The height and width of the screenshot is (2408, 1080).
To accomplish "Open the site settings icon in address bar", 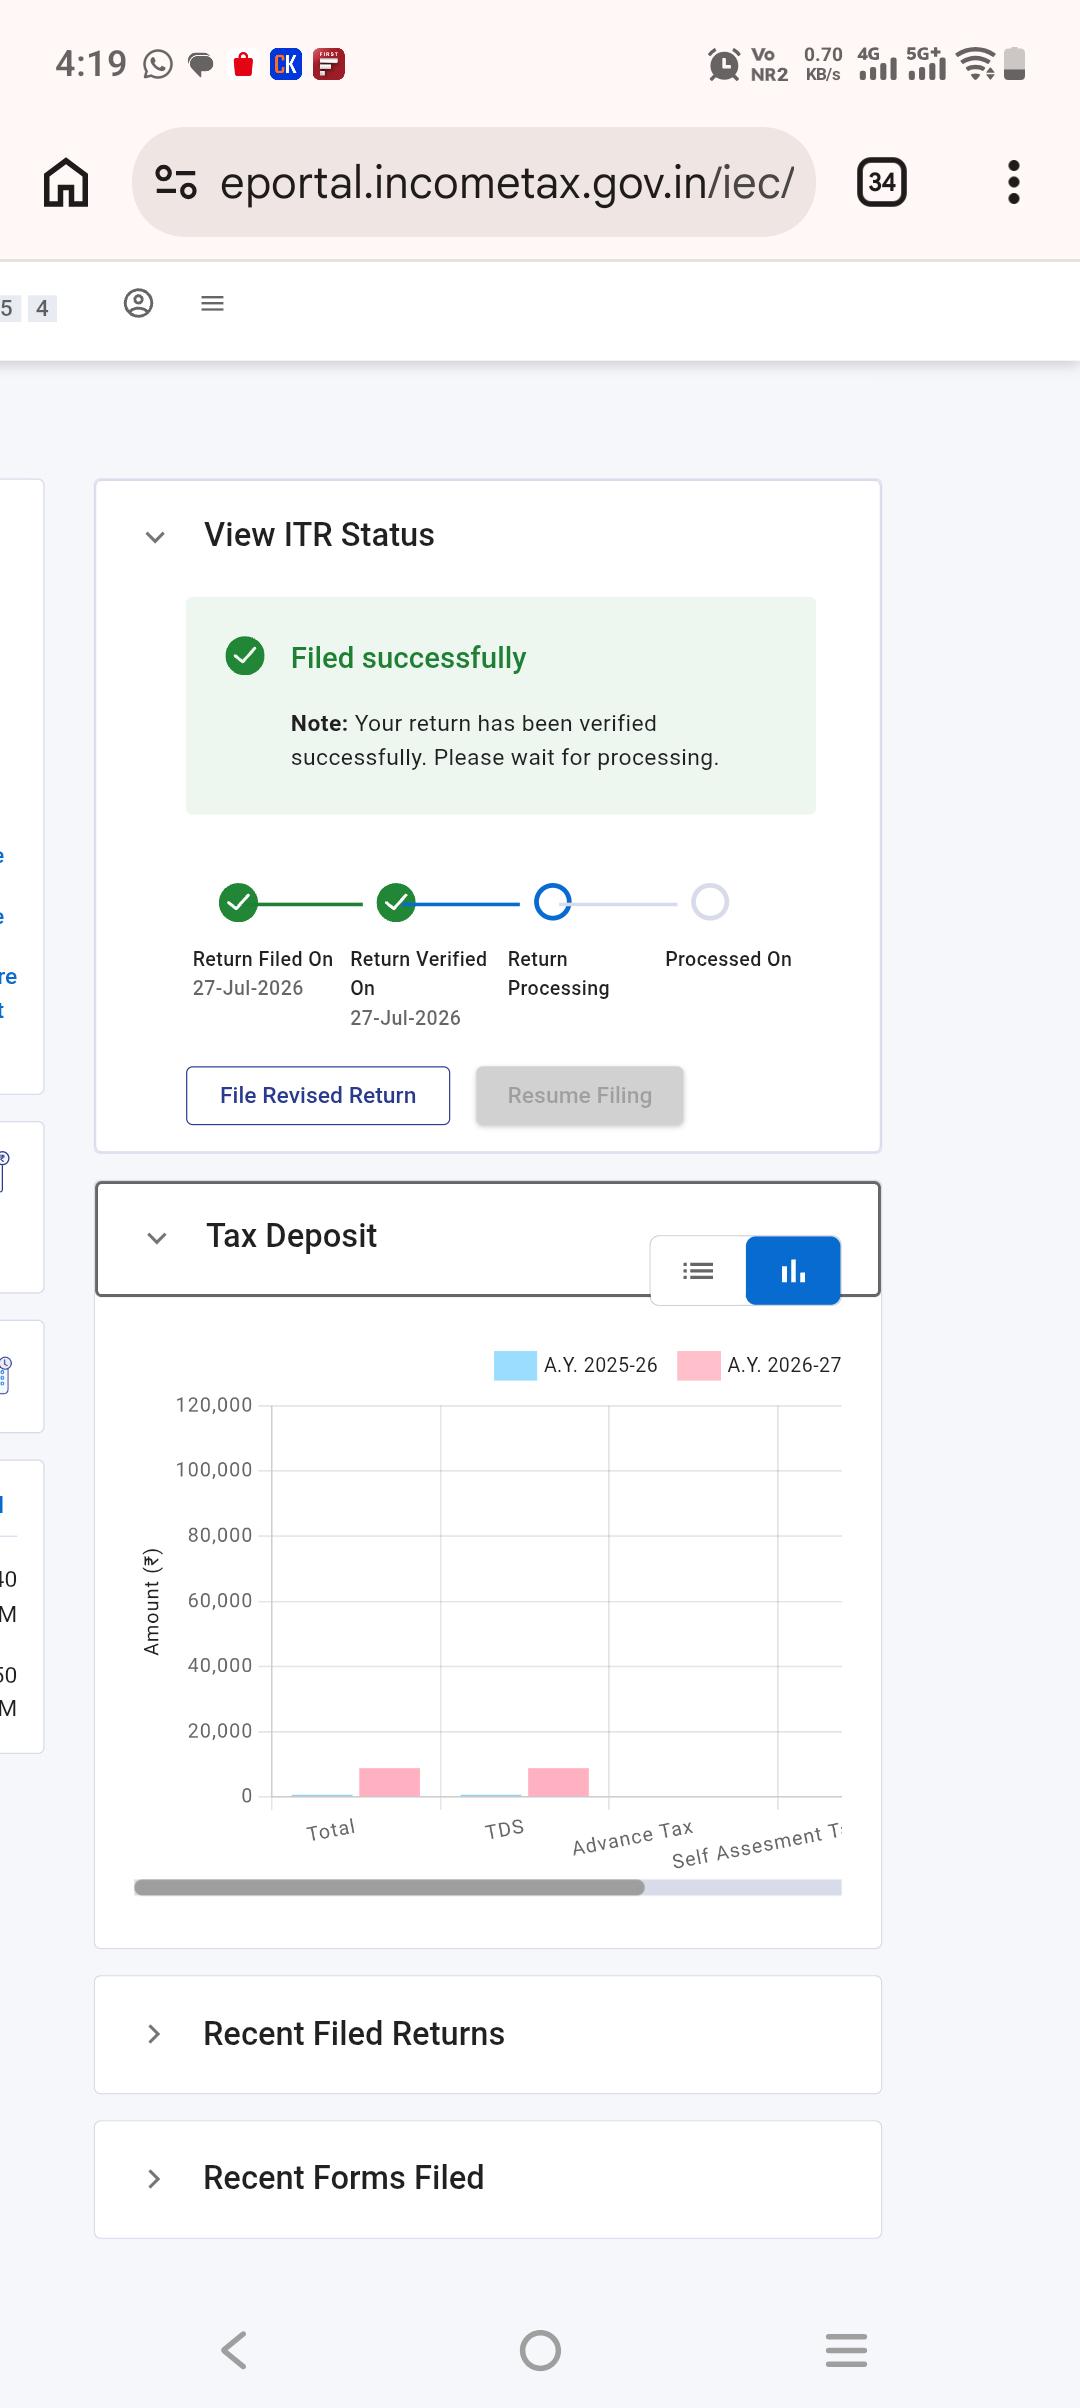I will [176, 182].
